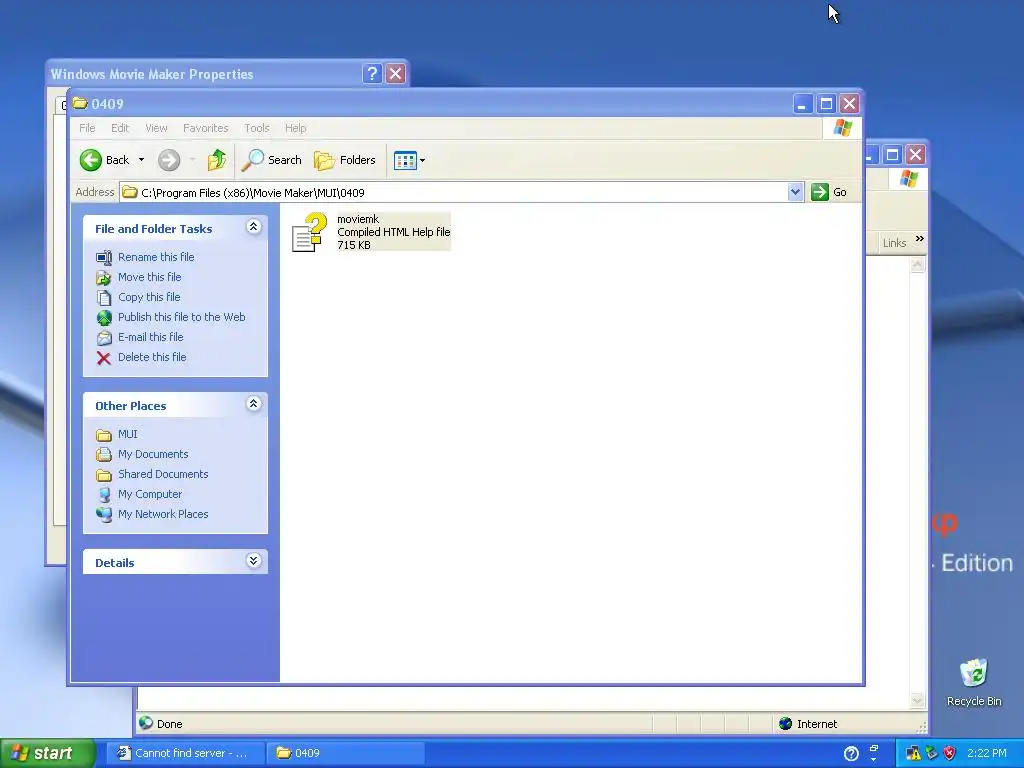This screenshot has width=1024, height=768.
Task: Click the Publish to Web globe icon
Action: (x=104, y=317)
